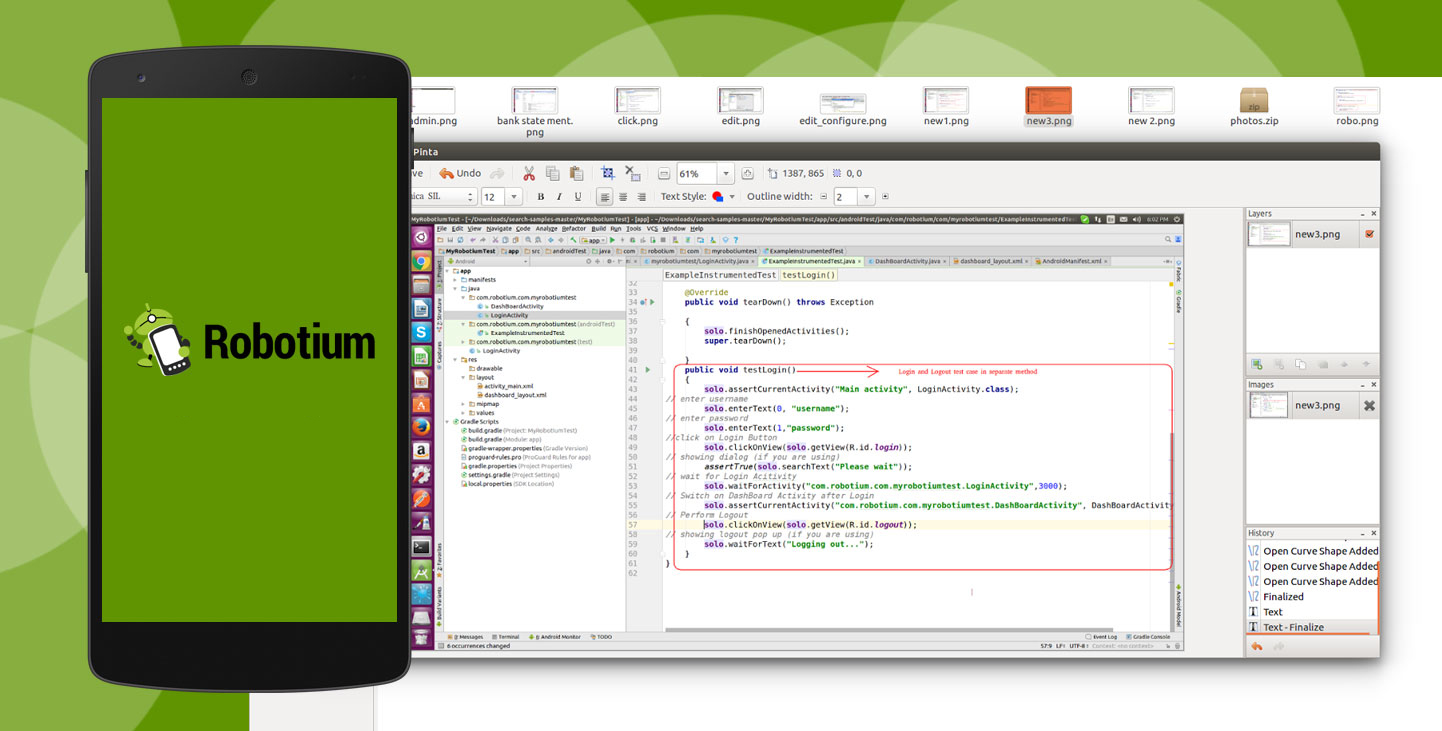Open the outline width 2 dropdown
This screenshot has height=731, width=1442.
coord(867,197)
